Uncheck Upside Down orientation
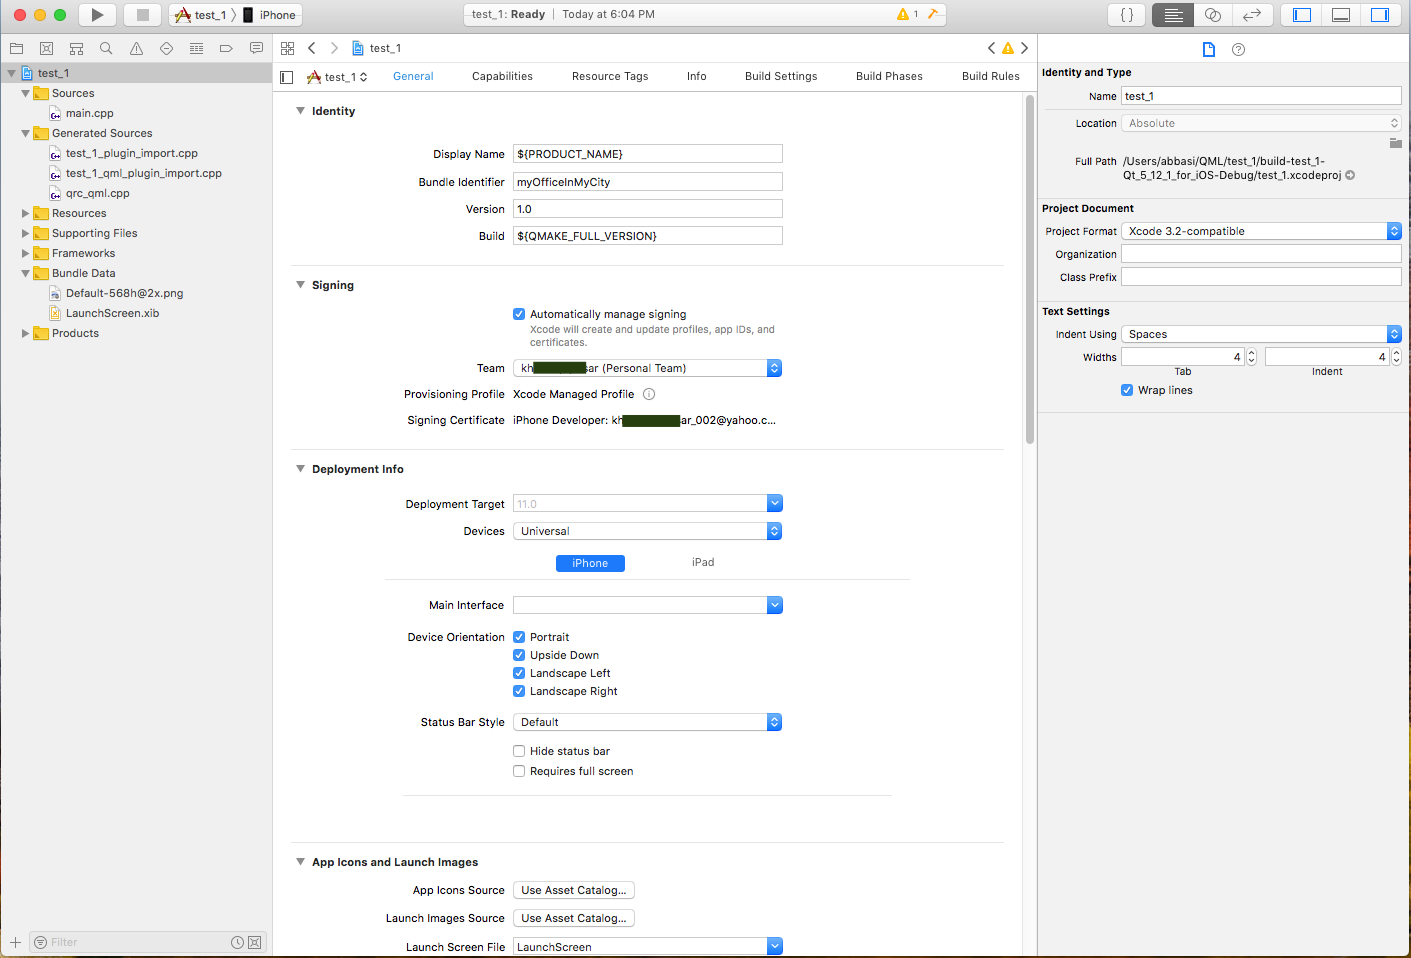 pyautogui.click(x=519, y=655)
